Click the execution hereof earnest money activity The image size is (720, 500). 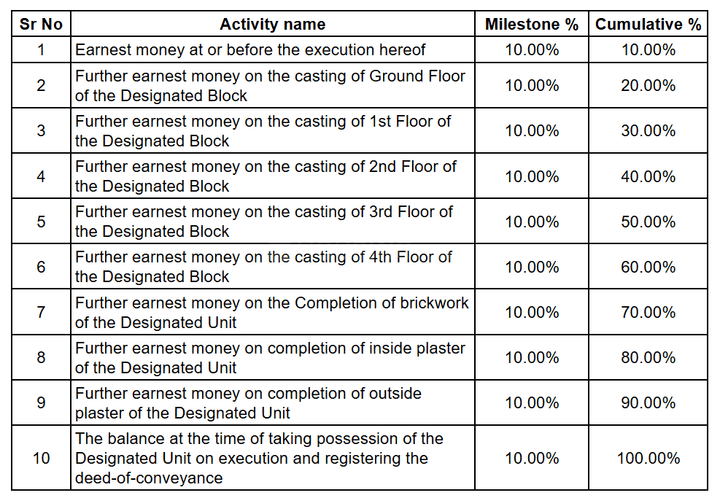click(250, 49)
